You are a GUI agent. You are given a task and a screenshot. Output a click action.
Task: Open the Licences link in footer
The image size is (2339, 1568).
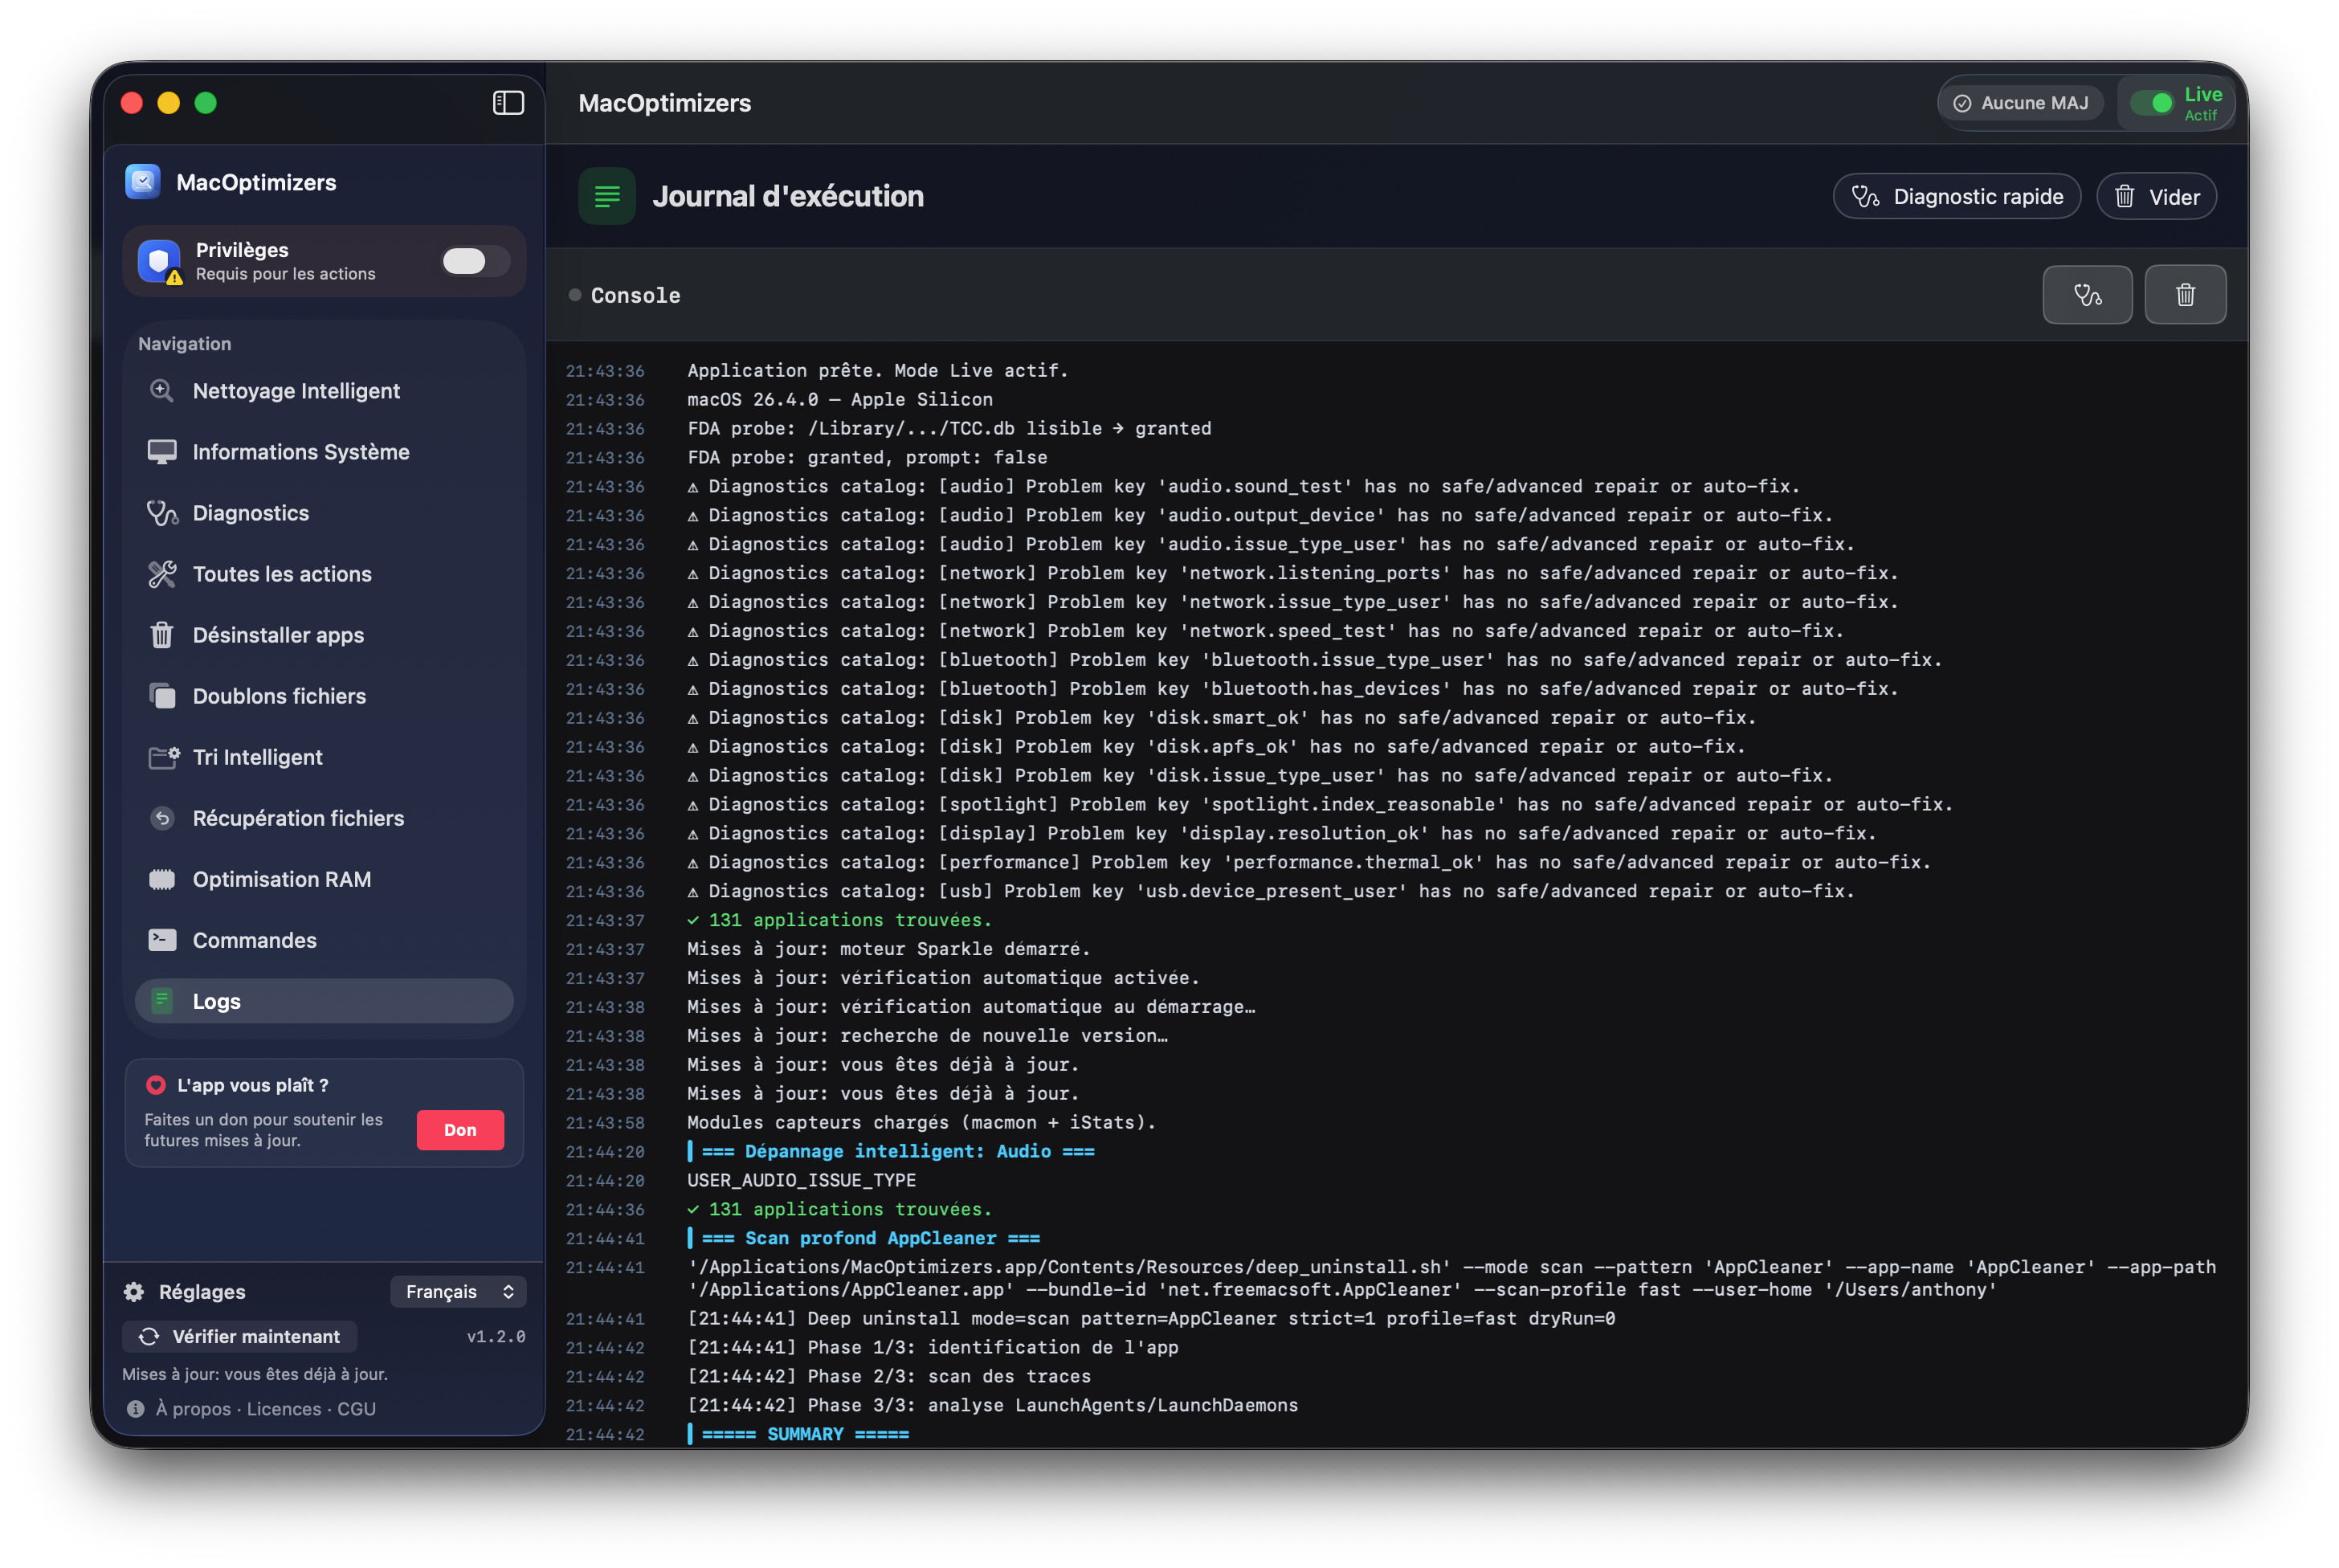284,1408
